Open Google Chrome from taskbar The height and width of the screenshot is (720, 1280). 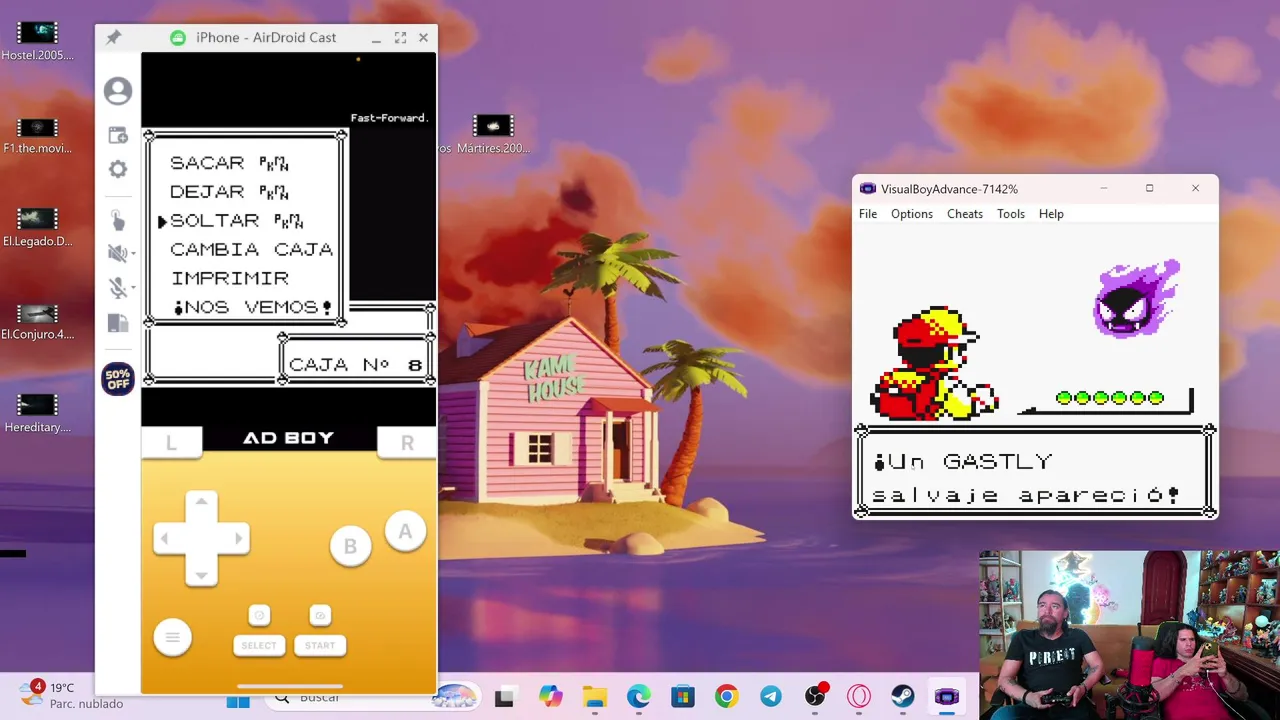point(727,697)
